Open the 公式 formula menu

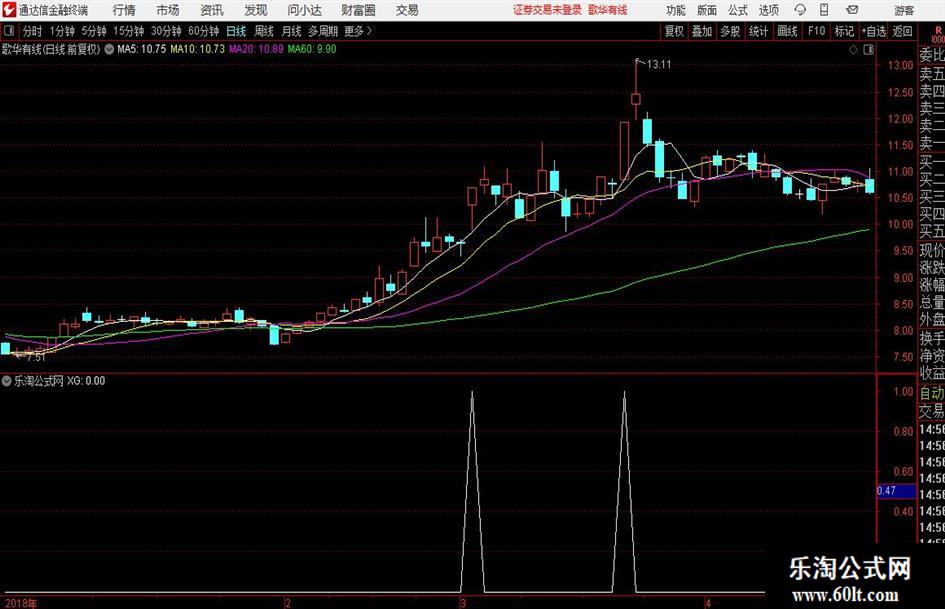click(738, 10)
